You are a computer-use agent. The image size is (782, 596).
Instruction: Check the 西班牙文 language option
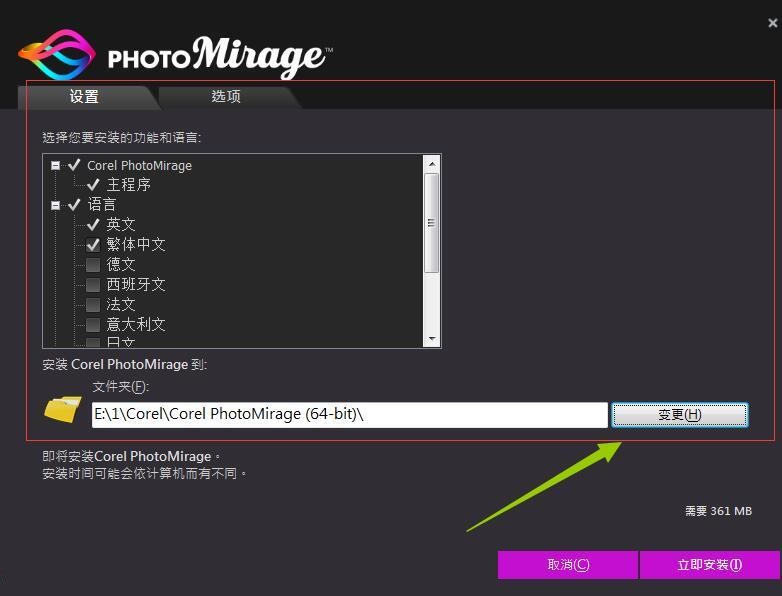(x=93, y=285)
